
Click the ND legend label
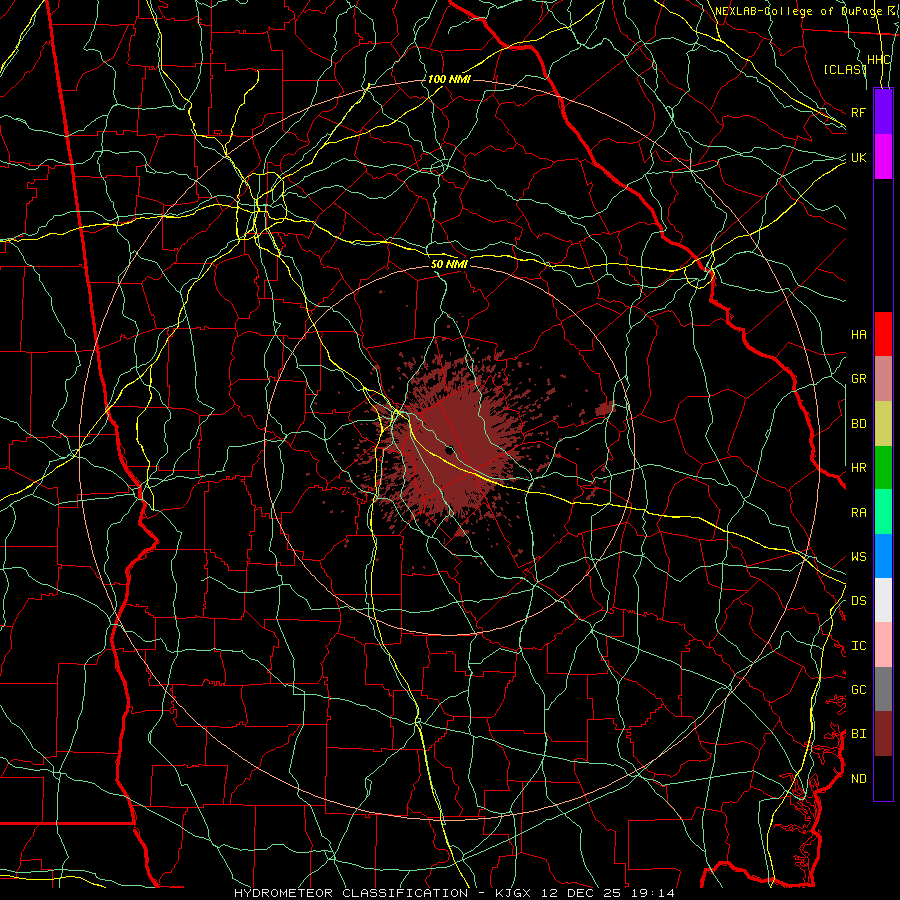coord(858,778)
